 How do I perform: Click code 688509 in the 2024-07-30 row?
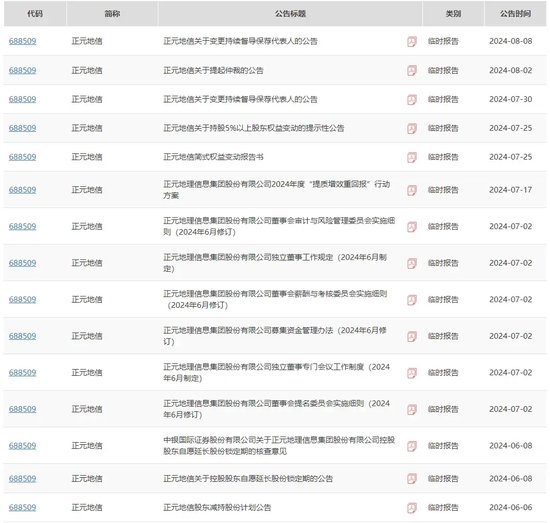22,99
